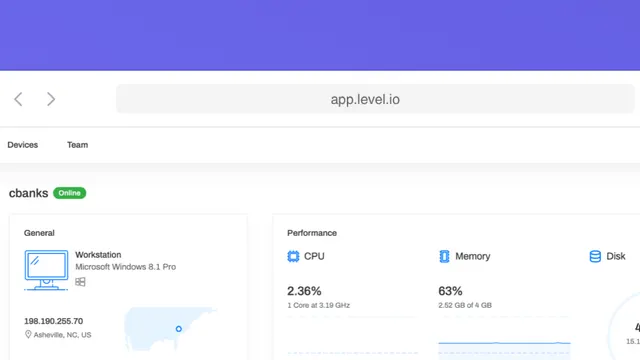Click the location pin icon by Asheville
This screenshot has width=640, height=360.
tap(28, 334)
